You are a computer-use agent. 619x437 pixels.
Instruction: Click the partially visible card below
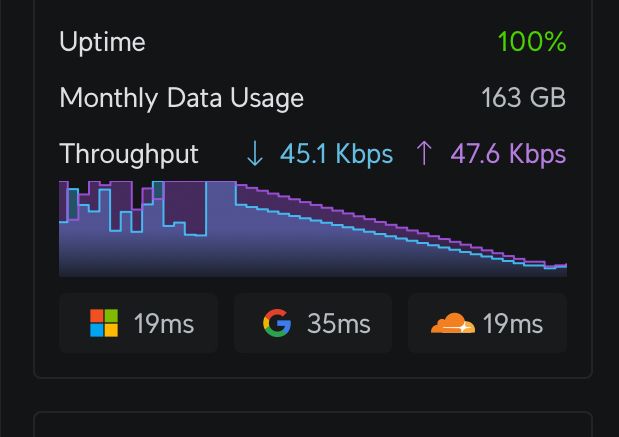tap(313, 424)
